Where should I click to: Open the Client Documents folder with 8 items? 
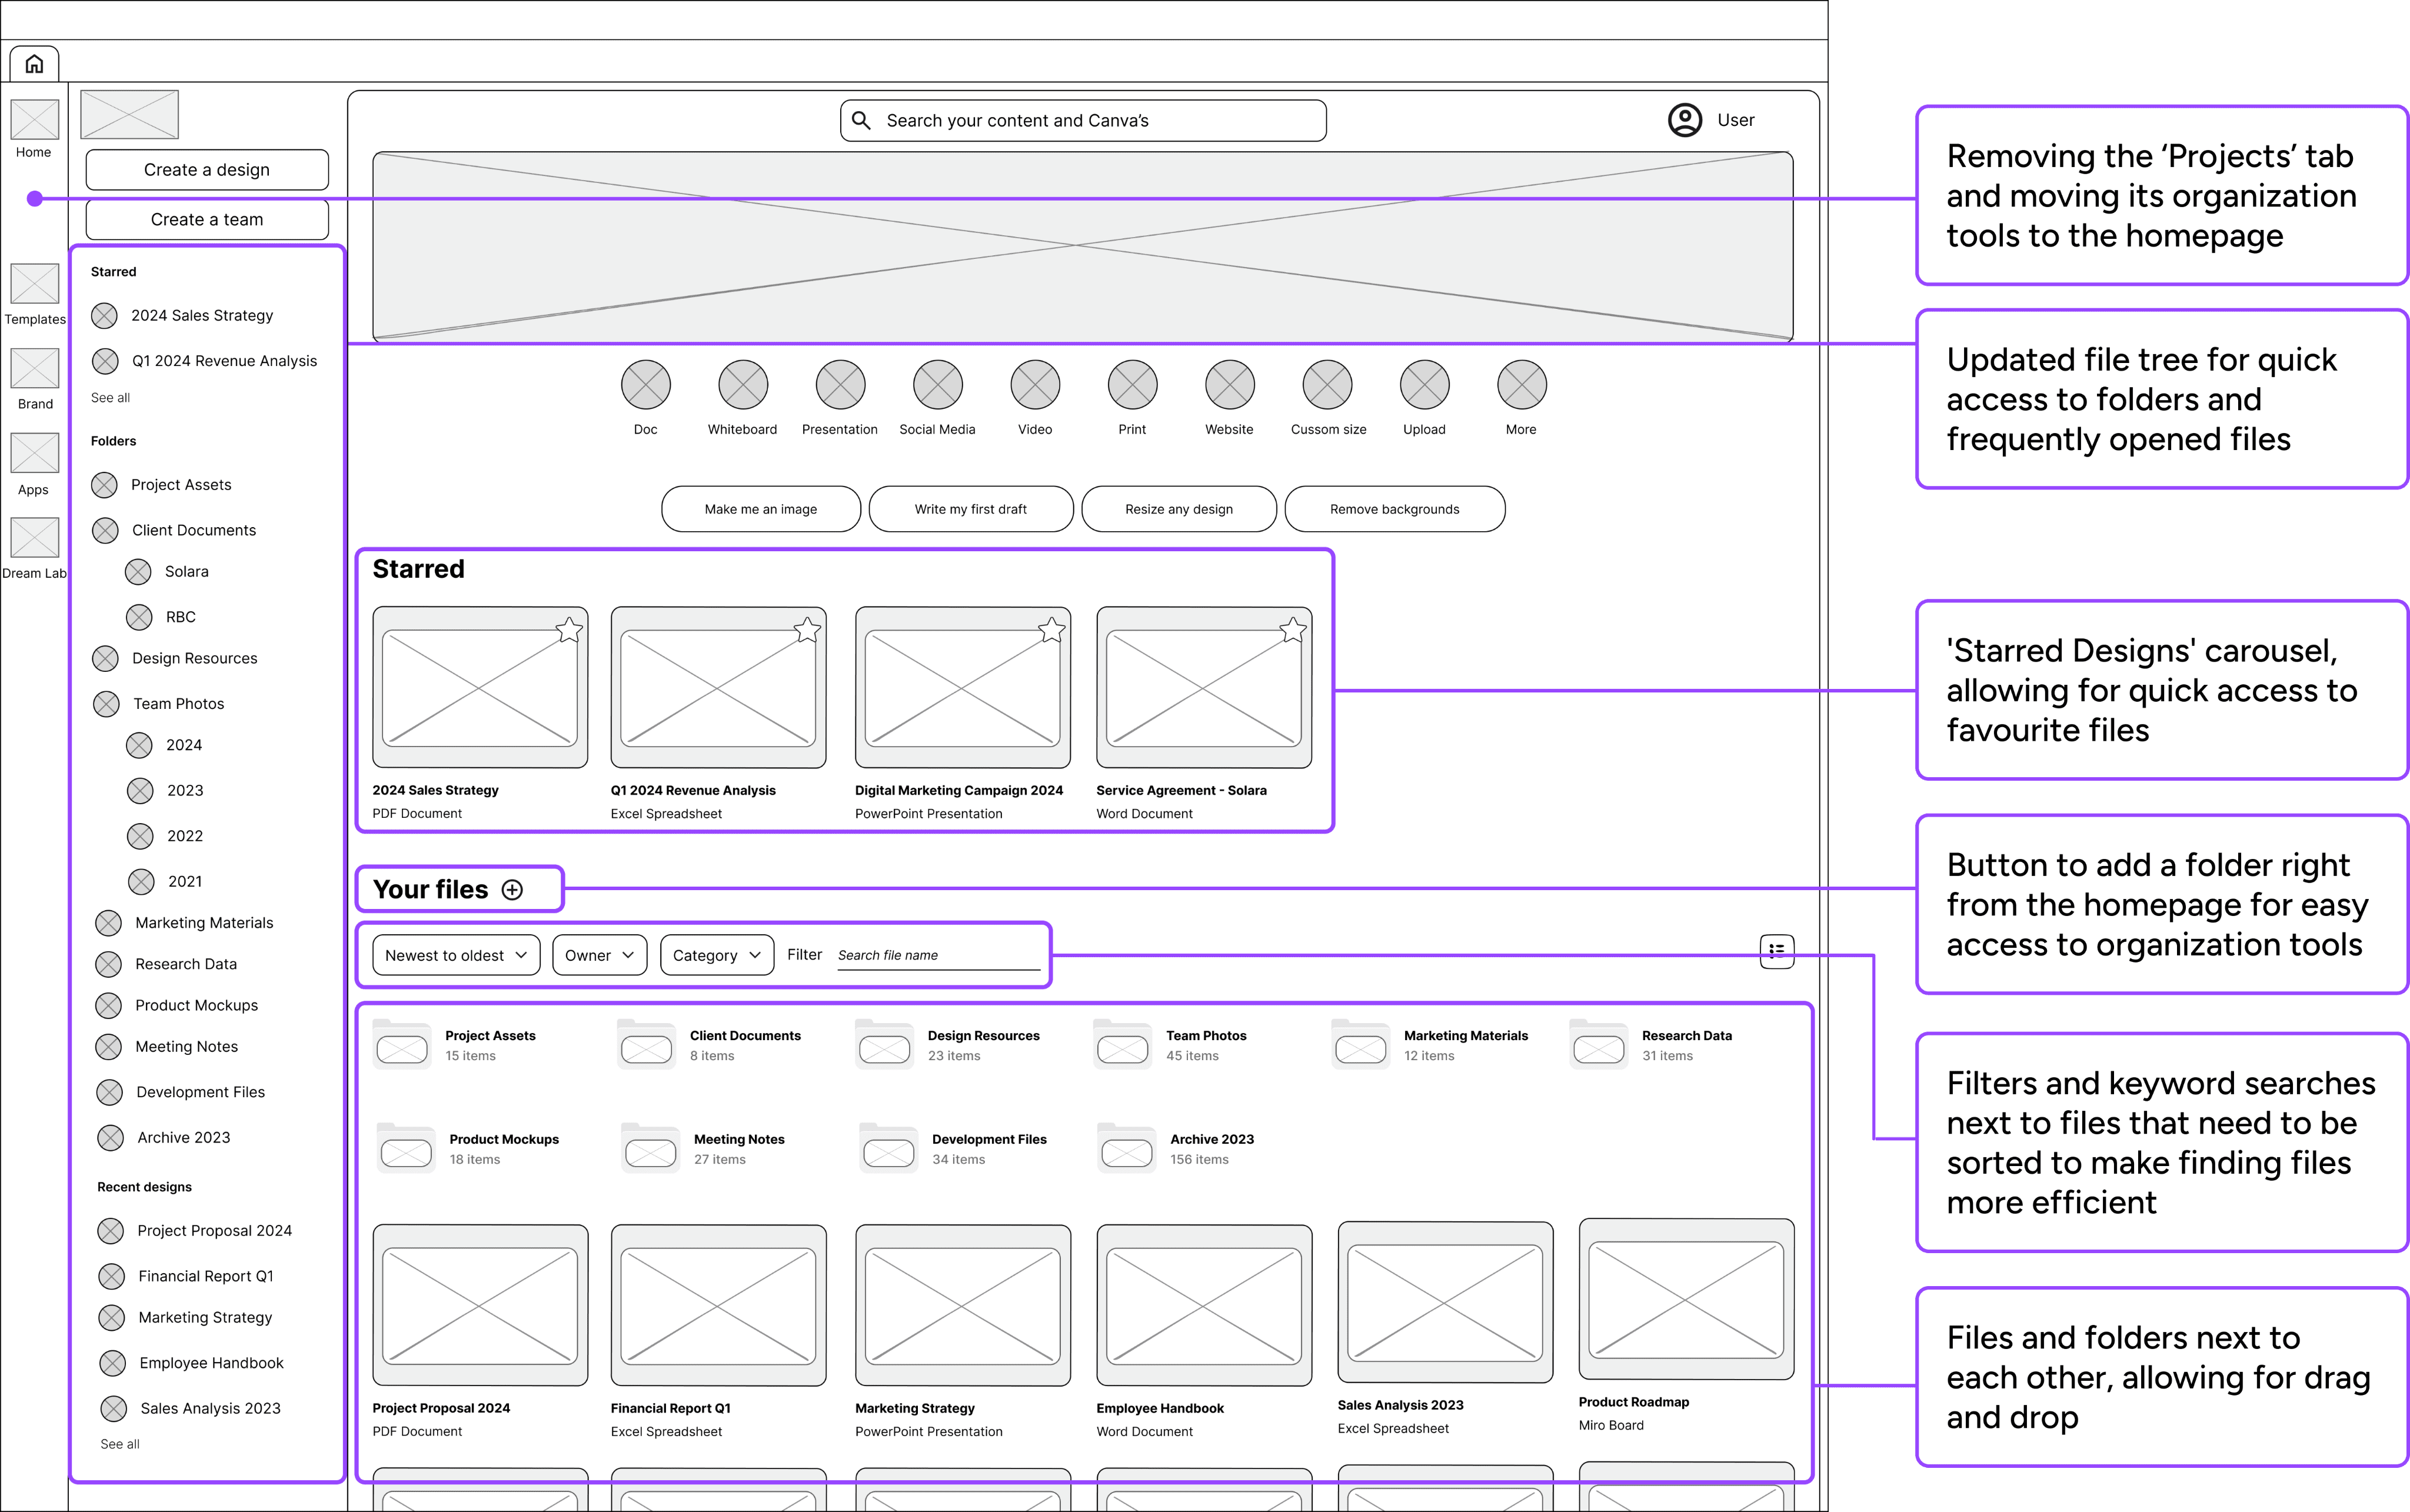pyautogui.click(x=710, y=1045)
